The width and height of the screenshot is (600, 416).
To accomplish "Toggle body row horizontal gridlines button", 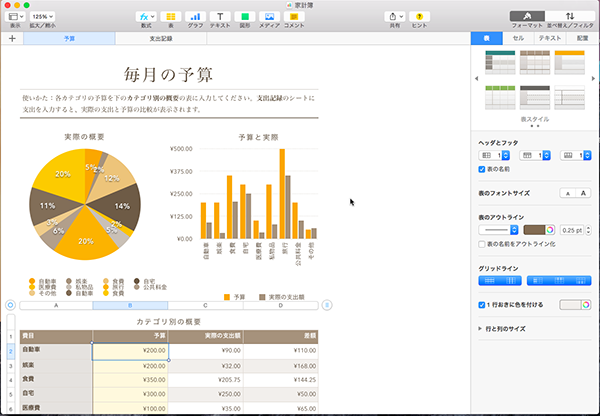I will click(x=489, y=281).
